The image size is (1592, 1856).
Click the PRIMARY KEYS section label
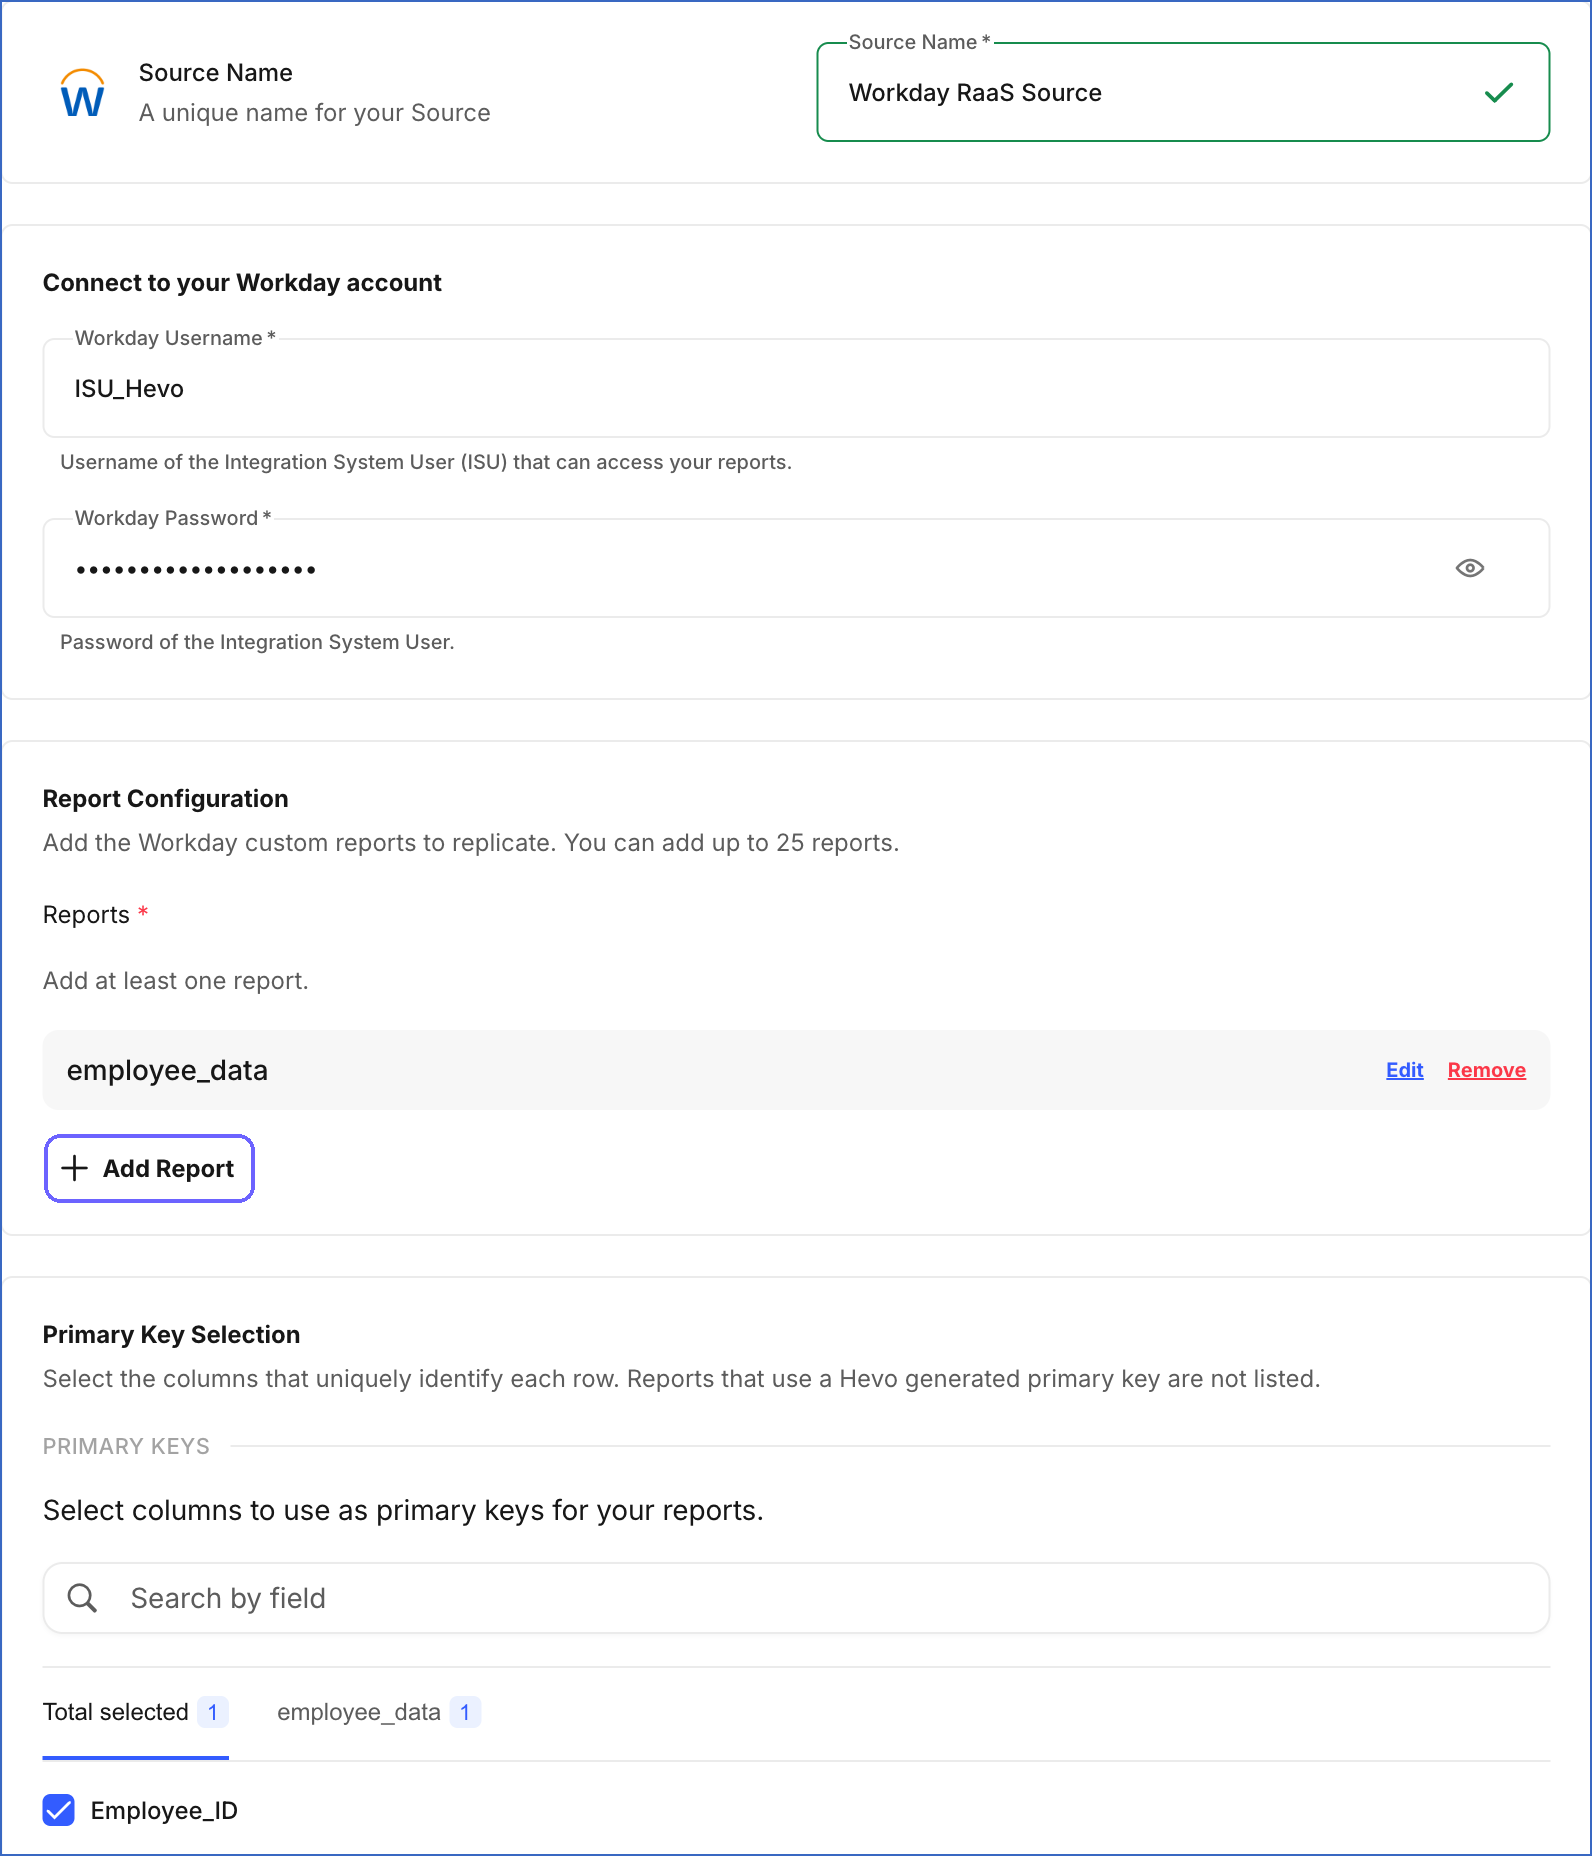pyautogui.click(x=126, y=1446)
